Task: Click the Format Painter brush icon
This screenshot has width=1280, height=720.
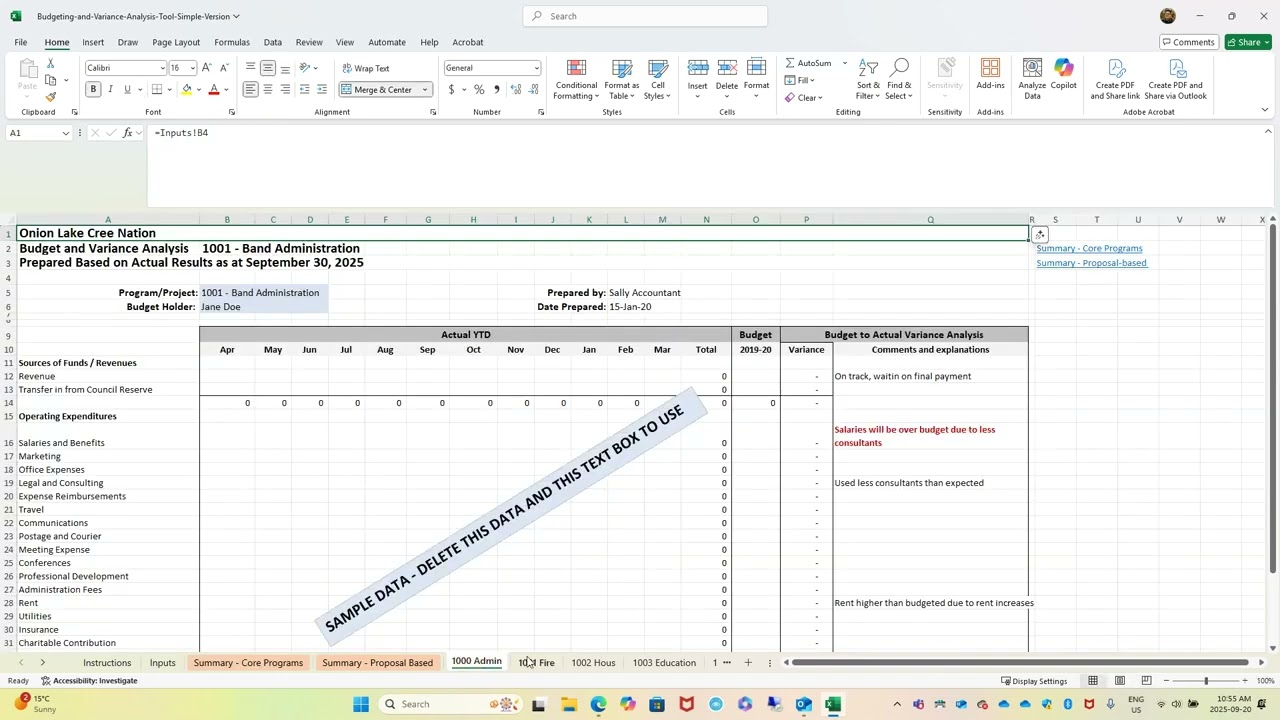Action: pos(51,97)
